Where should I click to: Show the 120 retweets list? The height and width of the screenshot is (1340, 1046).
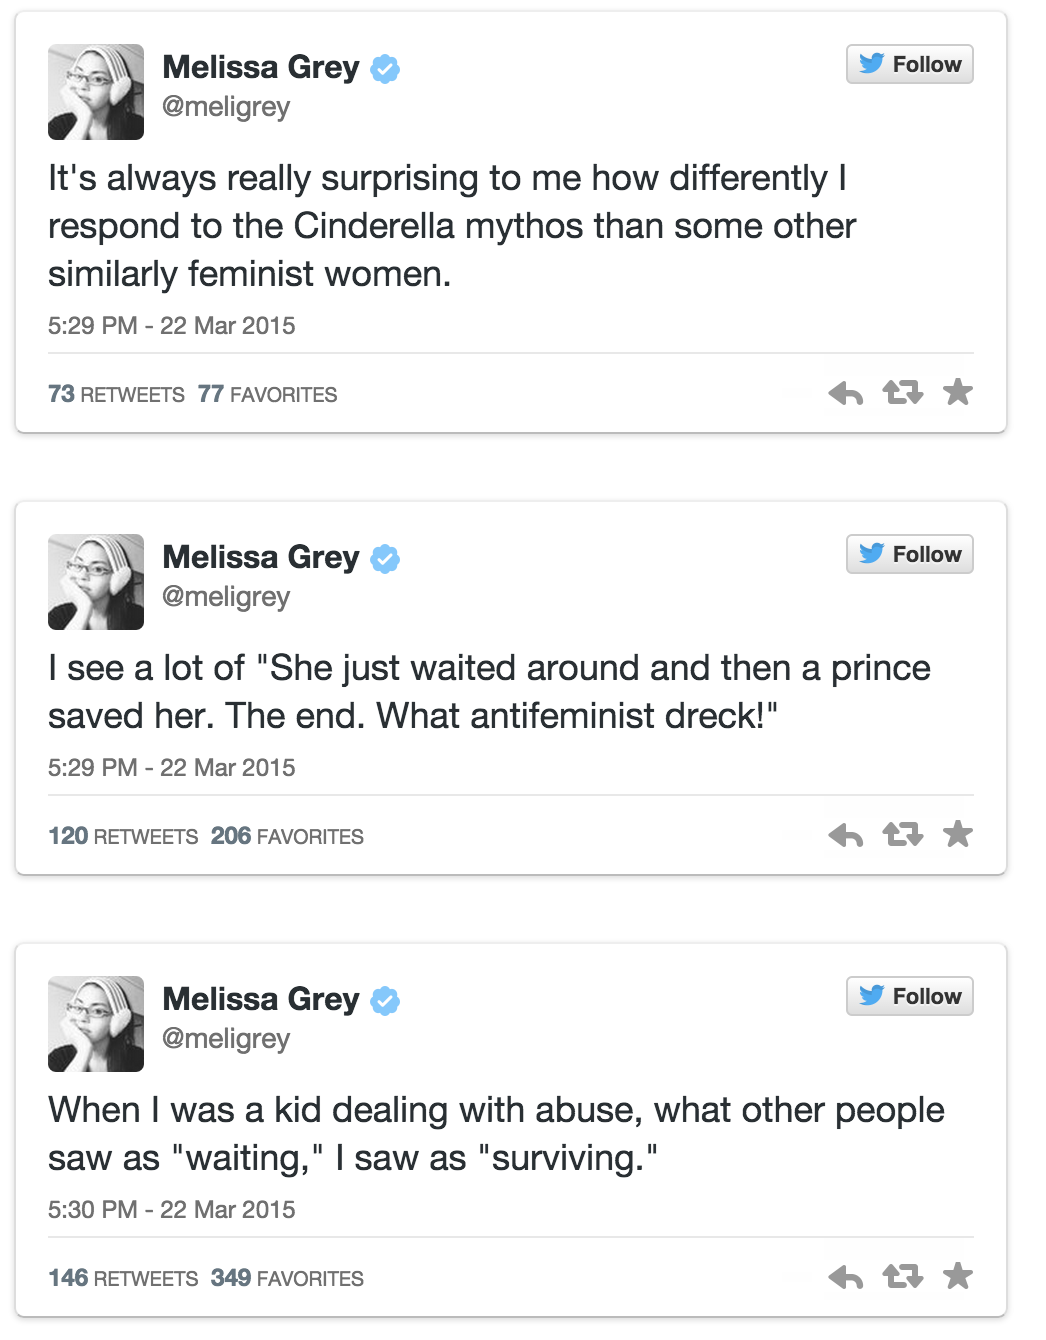(123, 837)
